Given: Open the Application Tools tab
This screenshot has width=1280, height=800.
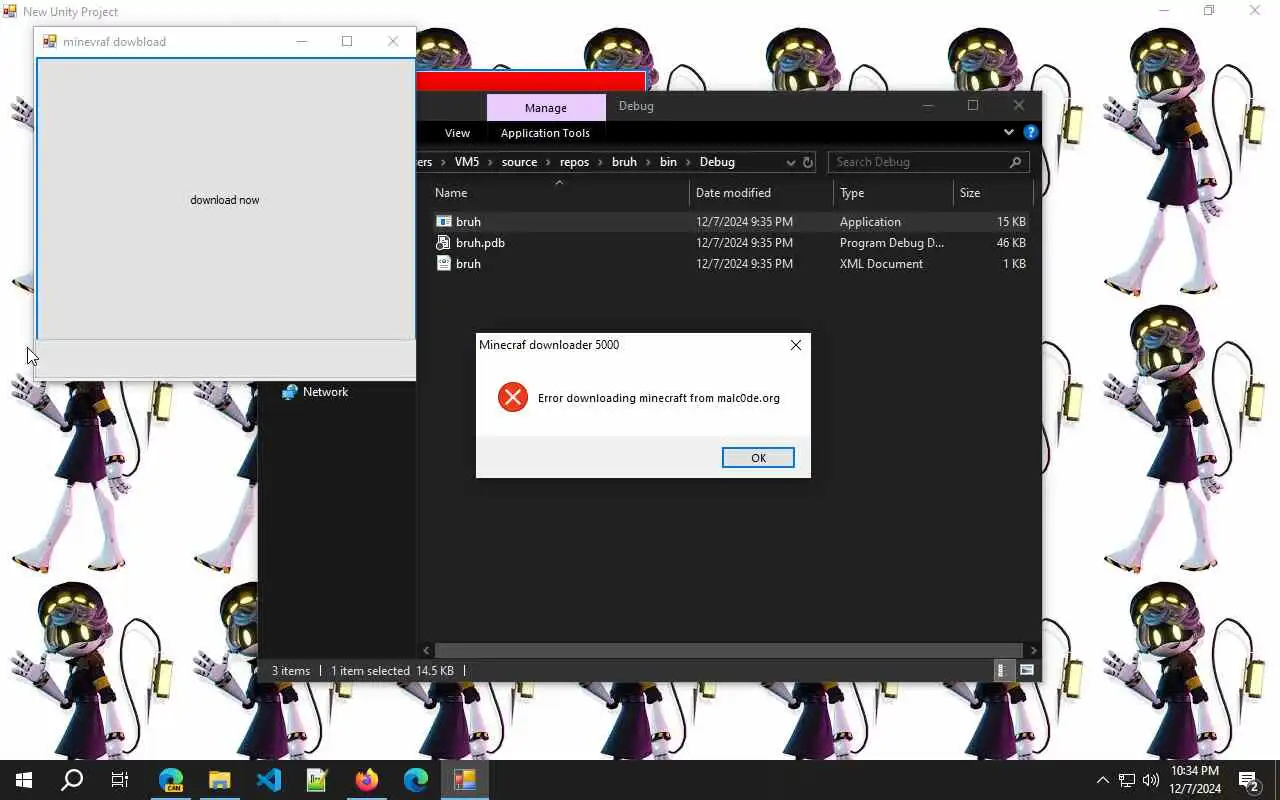Looking at the screenshot, I should [545, 133].
